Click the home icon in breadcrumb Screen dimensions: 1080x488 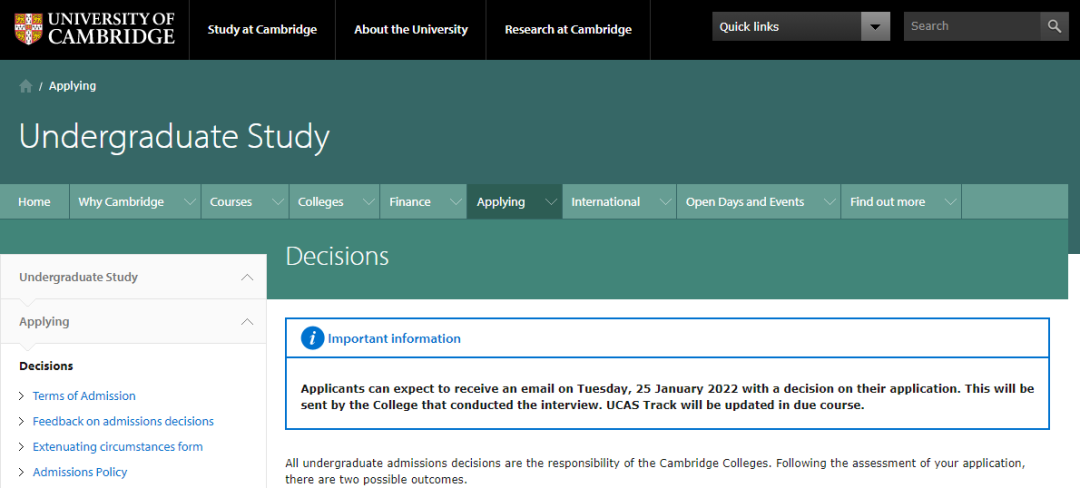point(26,86)
